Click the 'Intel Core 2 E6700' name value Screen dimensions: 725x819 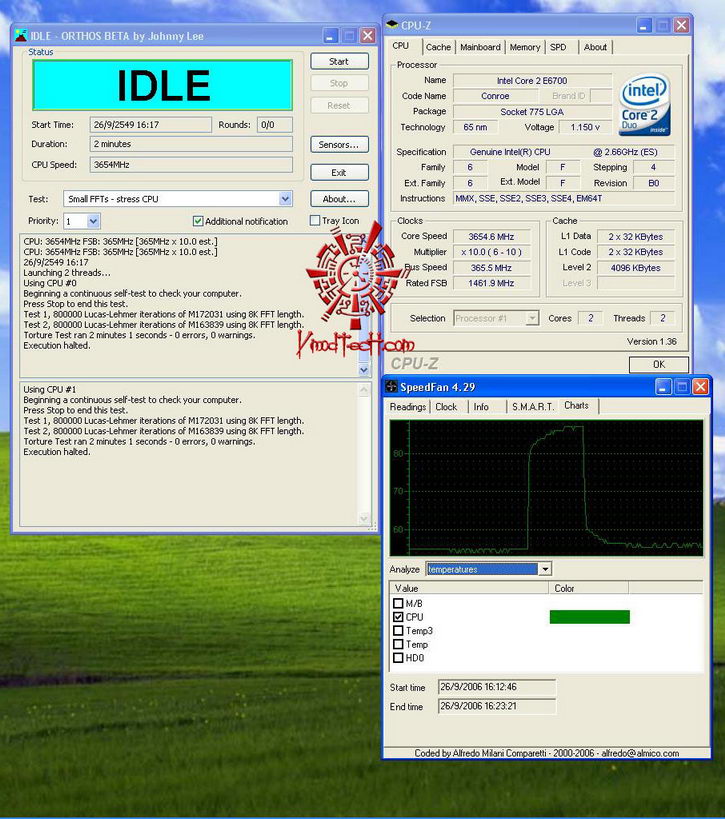[x=532, y=80]
